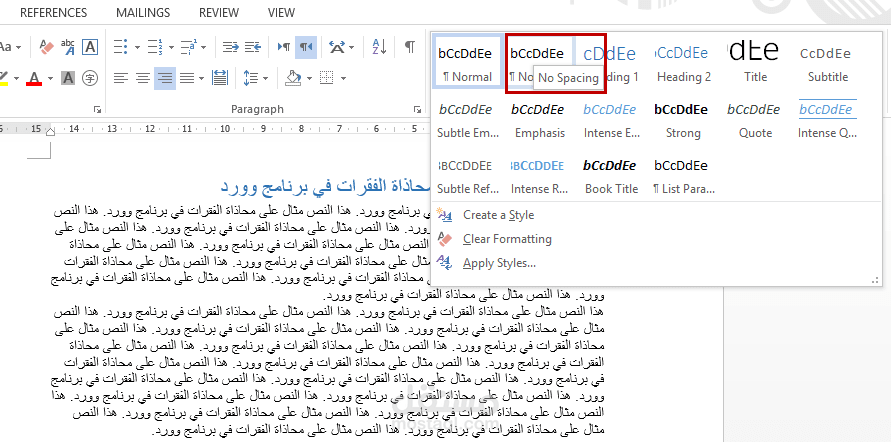This screenshot has width=891, height=442.
Task: Open the Asian Layout dropdown arrow
Action: 352,47
